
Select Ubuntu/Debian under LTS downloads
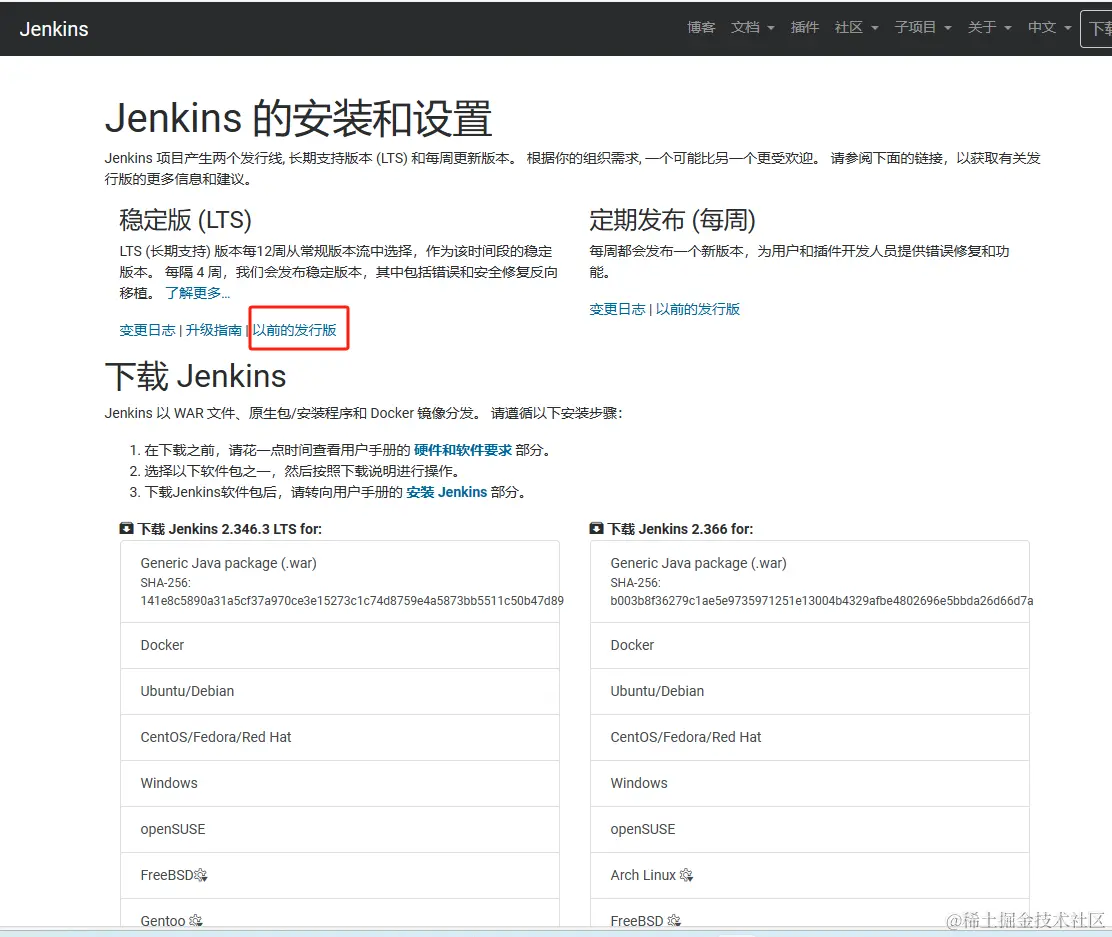[x=340, y=692]
